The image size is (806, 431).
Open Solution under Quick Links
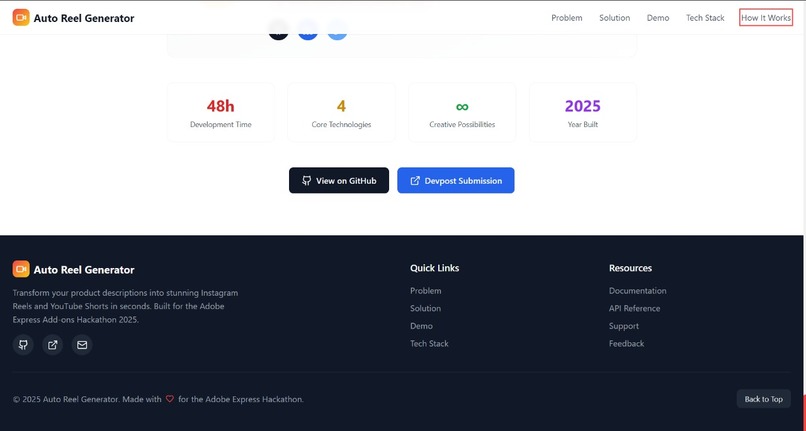(x=426, y=308)
